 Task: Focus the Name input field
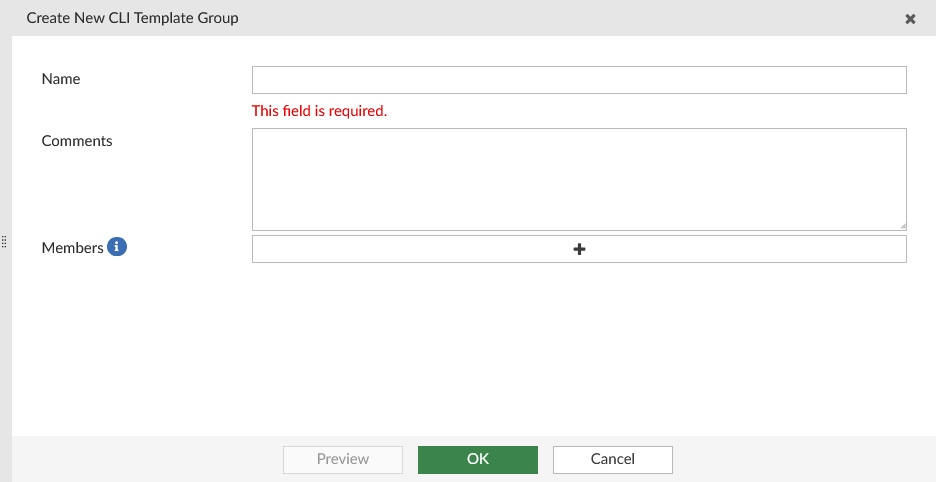579,80
